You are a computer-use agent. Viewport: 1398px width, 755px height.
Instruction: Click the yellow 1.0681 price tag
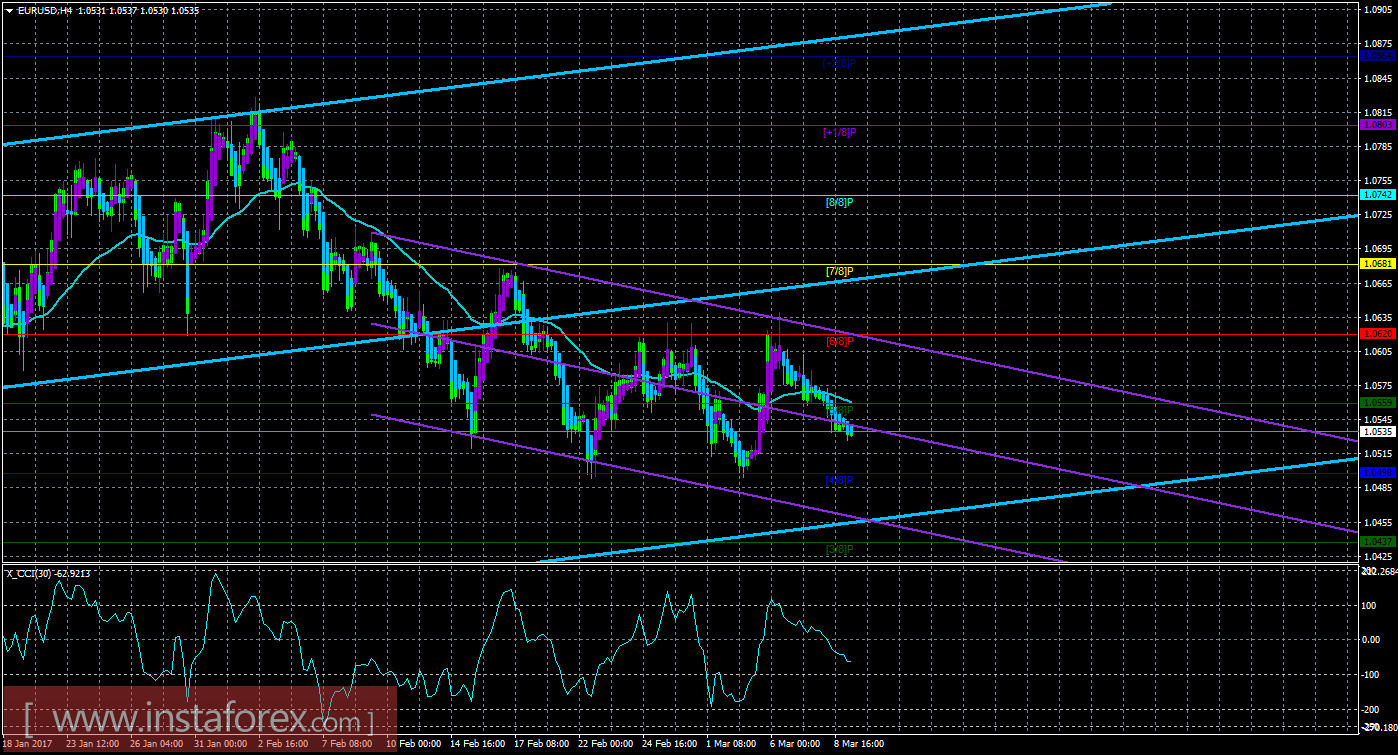coord(1377,264)
